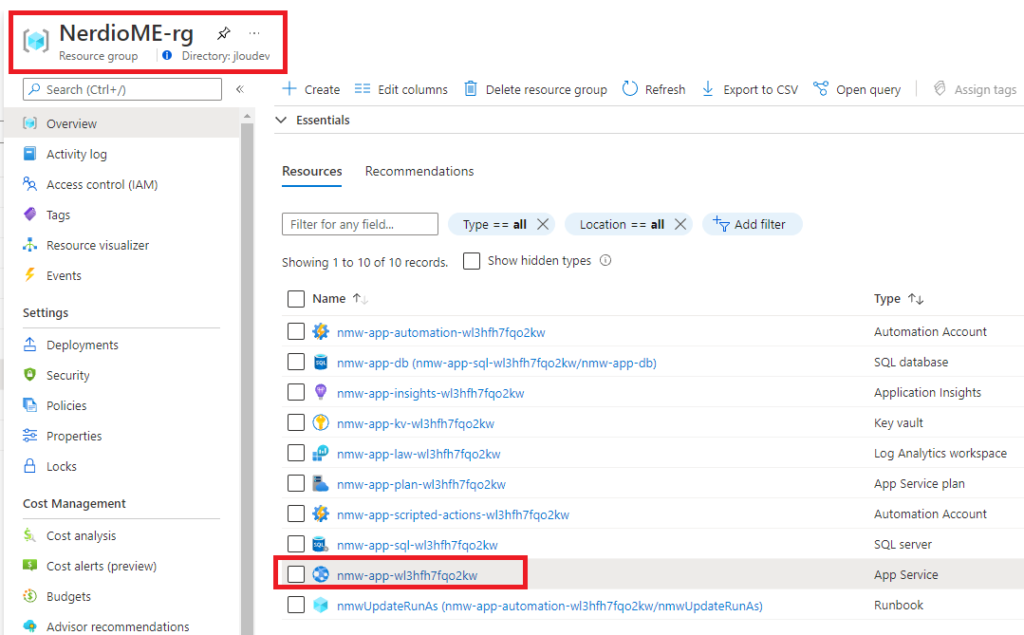Click the info icon next to Show hidden types
Screen dimensions: 1024x635
(605, 260)
